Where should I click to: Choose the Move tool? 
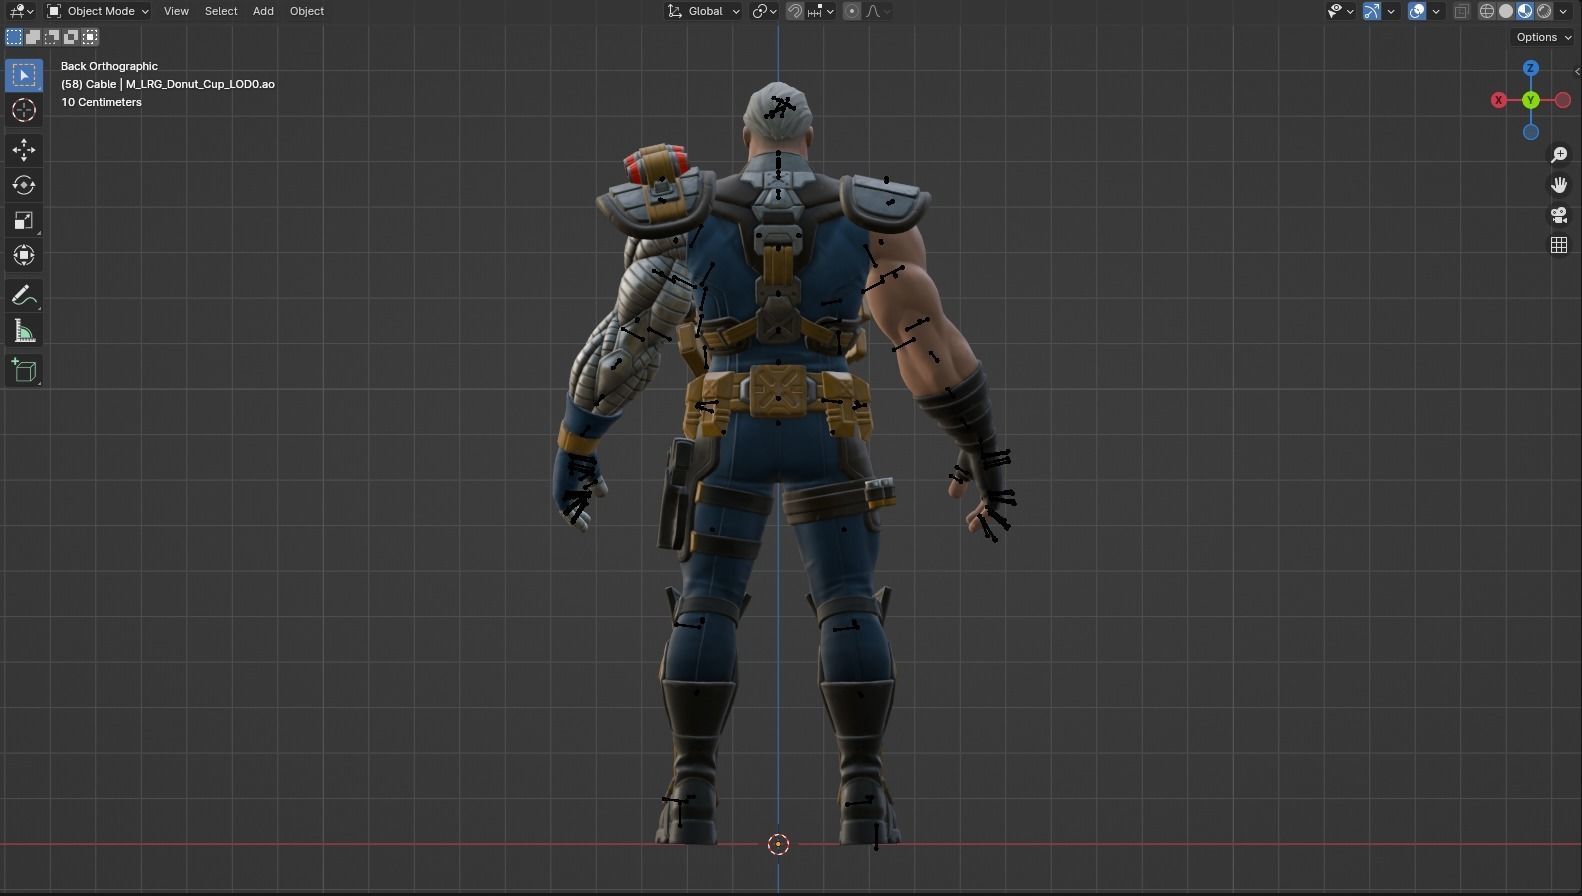(24, 150)
